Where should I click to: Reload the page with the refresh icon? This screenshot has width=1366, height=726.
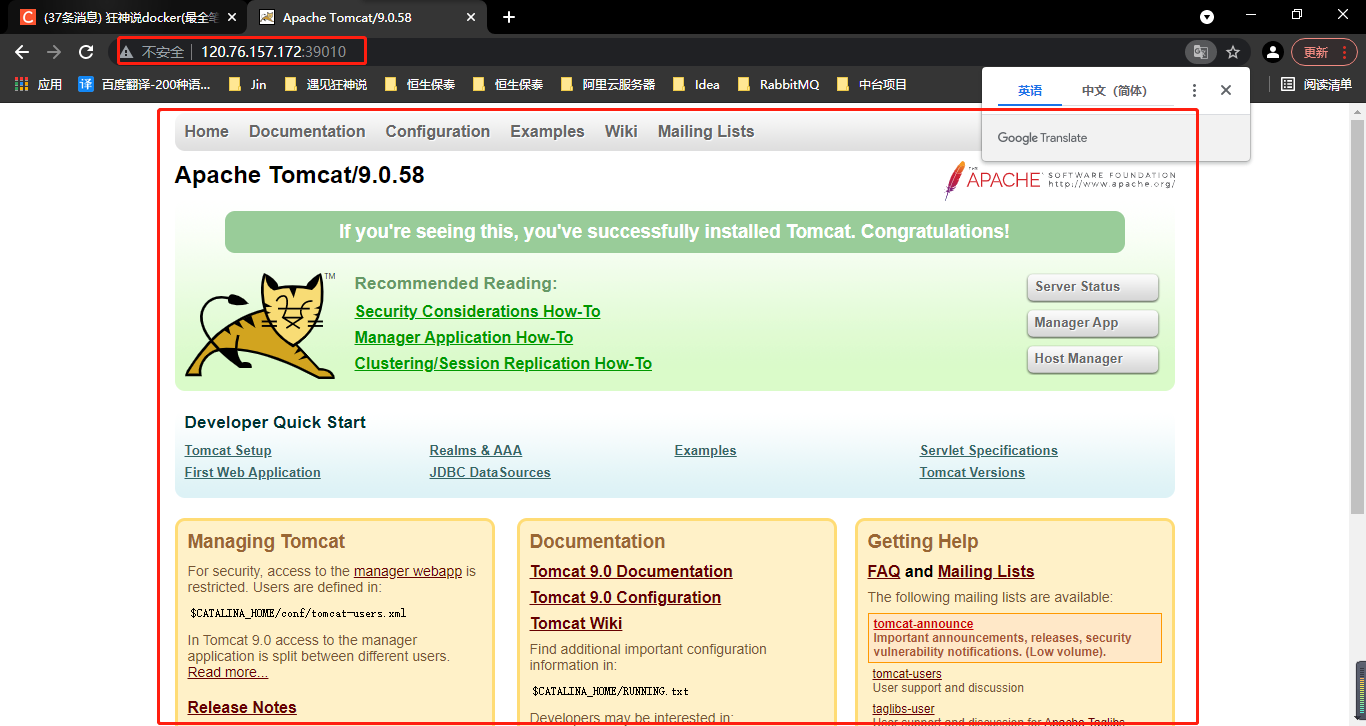(x=86, y=52)
